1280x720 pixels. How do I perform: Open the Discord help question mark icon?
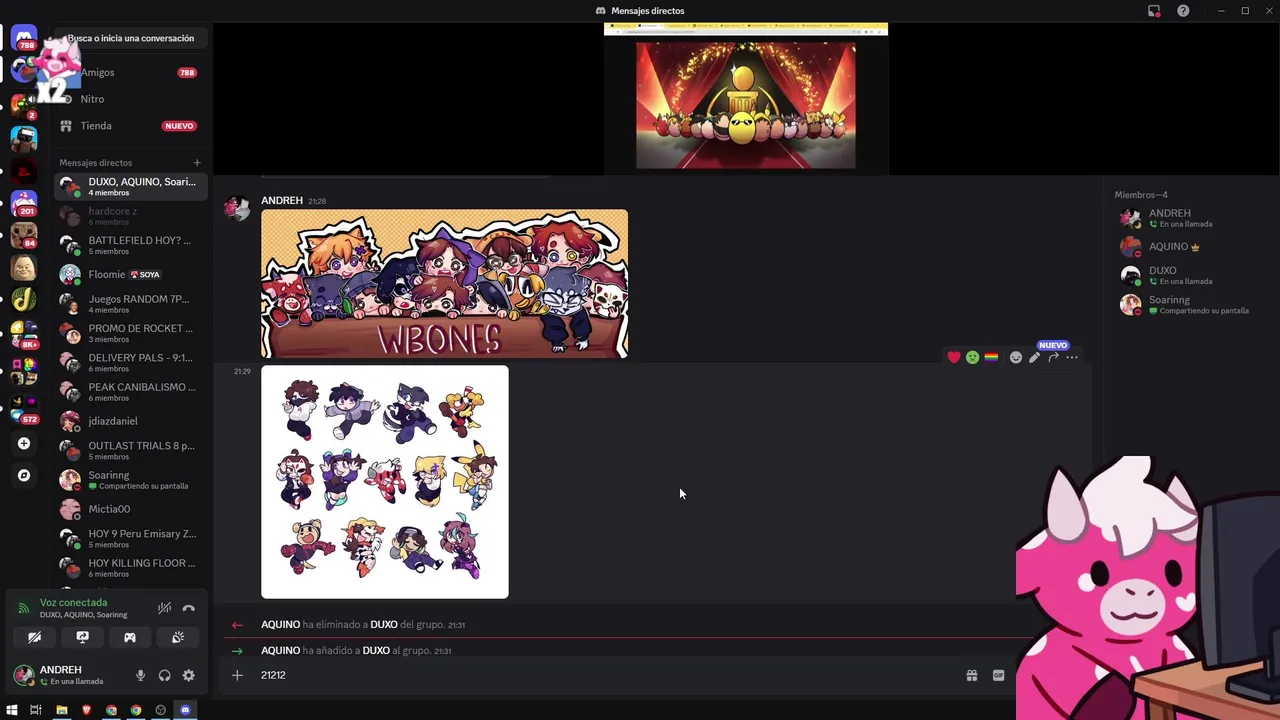1183,11
